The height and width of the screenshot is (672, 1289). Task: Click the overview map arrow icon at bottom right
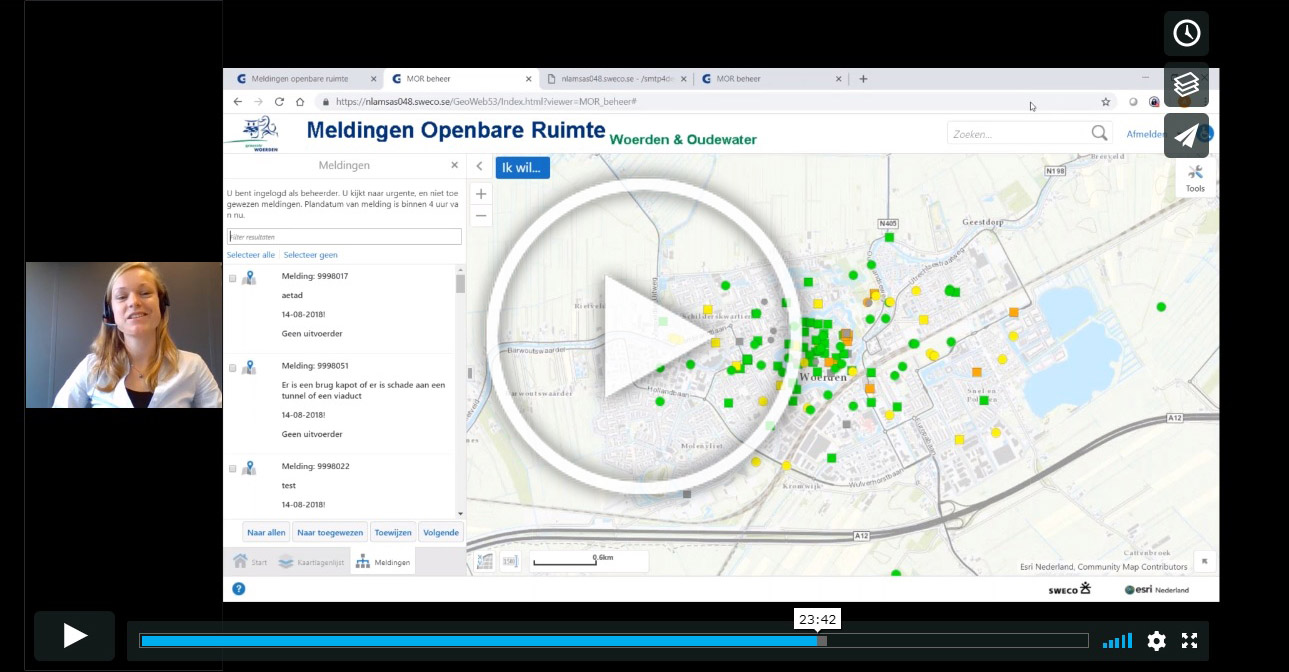point(1204,561)
